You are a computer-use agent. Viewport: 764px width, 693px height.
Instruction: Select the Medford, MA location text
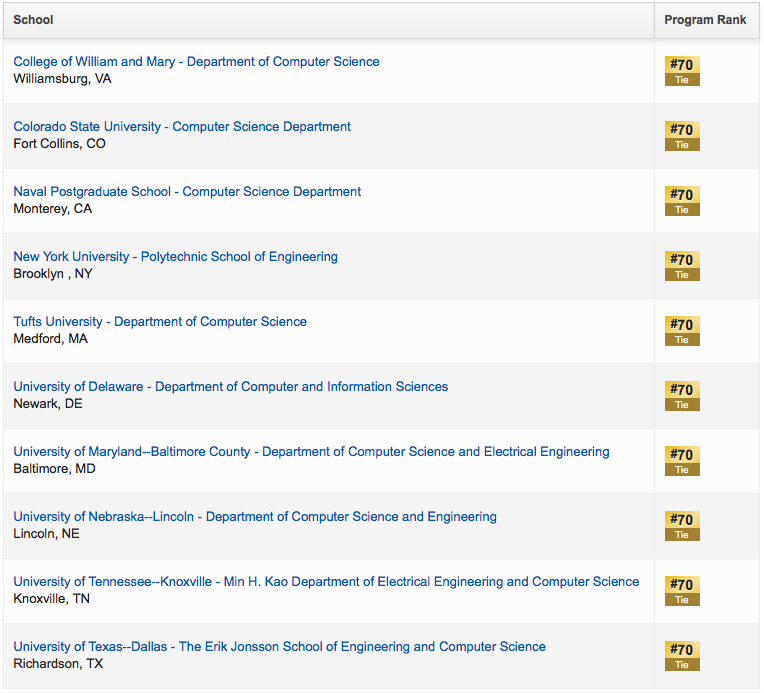pyautogui.click(x=51, y=339)
